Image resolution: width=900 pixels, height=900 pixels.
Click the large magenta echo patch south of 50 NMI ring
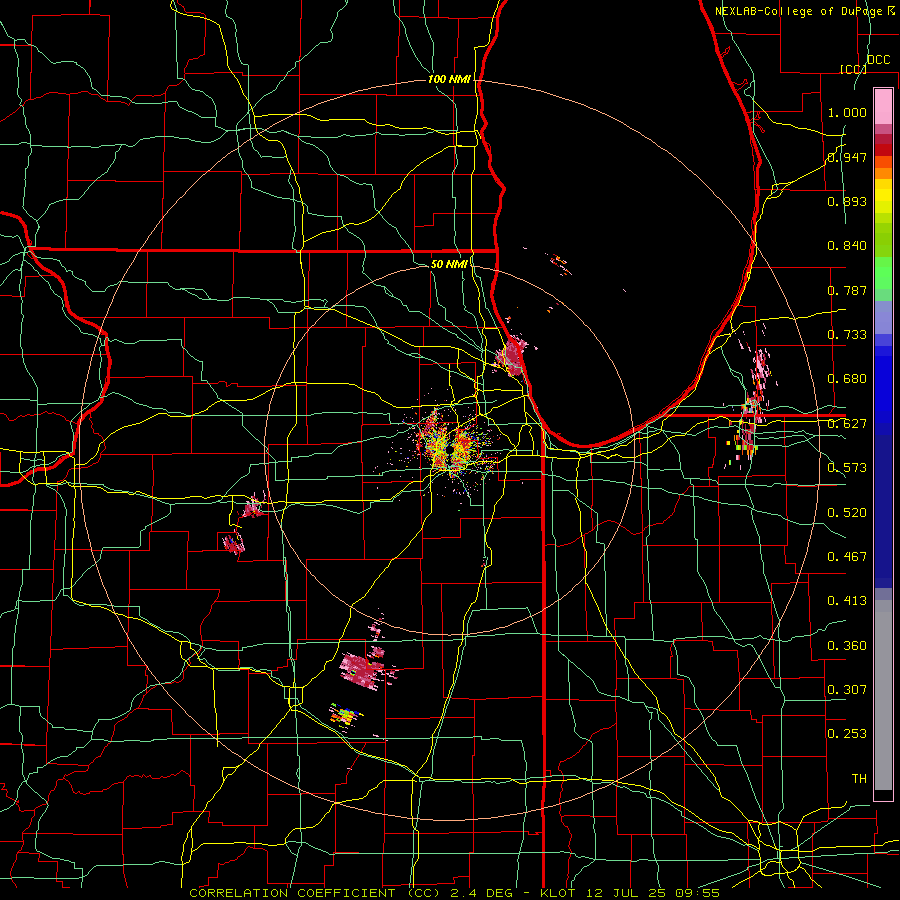363,669
